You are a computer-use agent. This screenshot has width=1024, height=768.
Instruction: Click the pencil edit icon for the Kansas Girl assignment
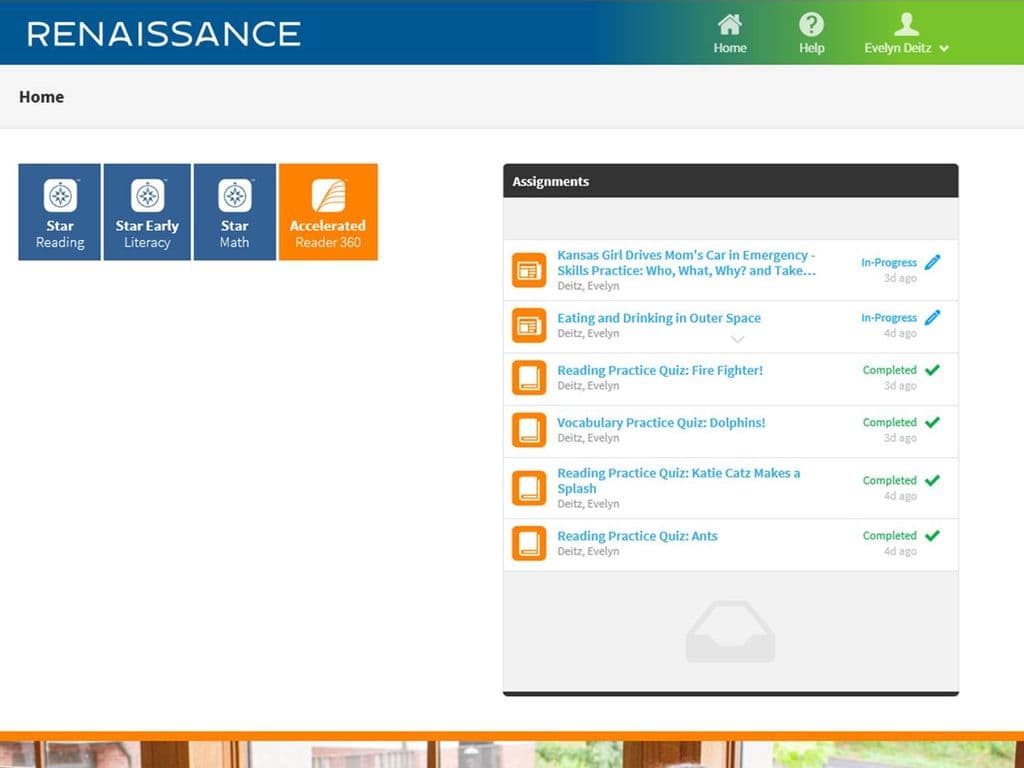pos(932,261)
